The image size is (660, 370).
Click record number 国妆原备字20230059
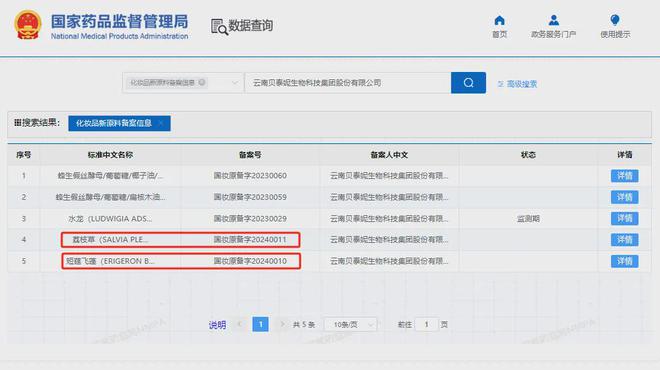tap(250, 197)
